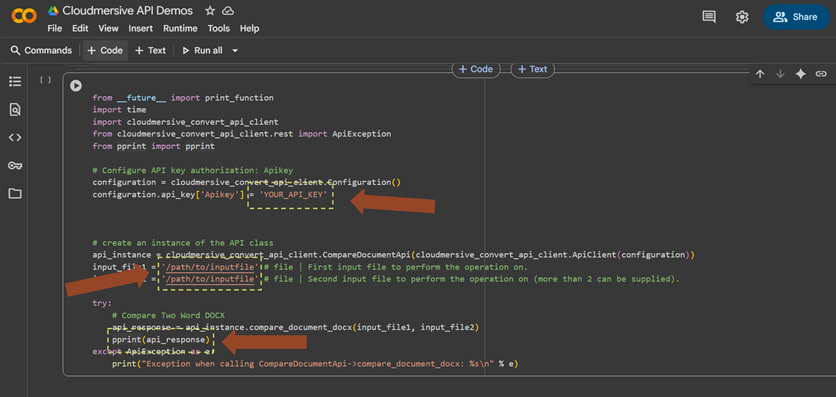Open the Insert menu
This screenshot has height=397, width=836.
[x=141, y=29]
